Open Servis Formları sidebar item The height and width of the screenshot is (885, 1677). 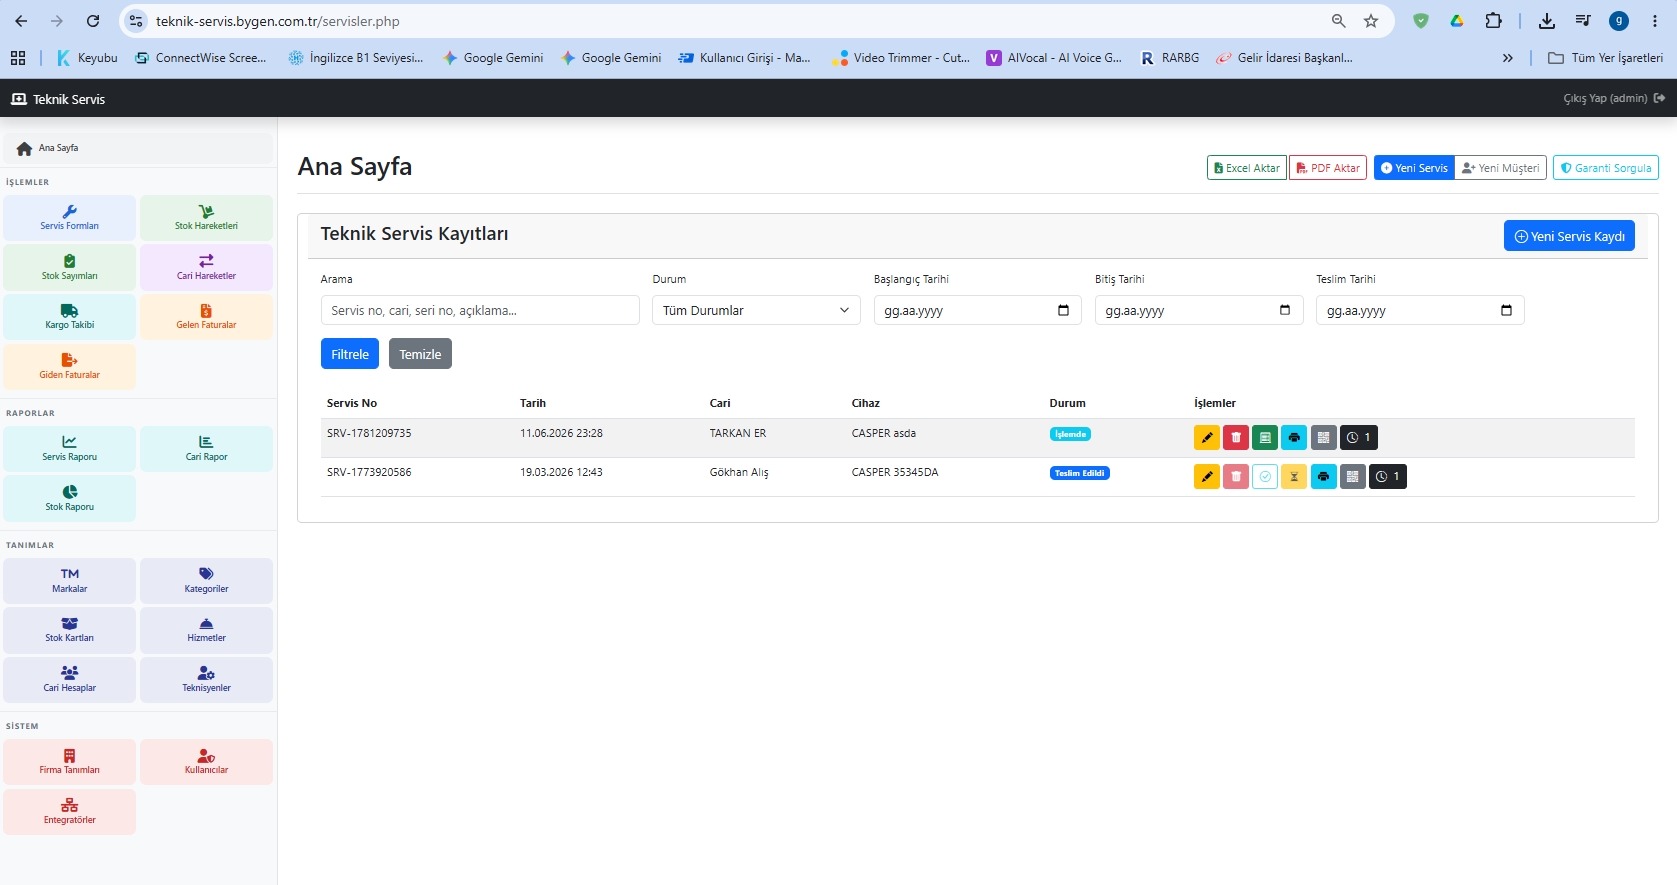pyautogui.click(x=69, y=217)
